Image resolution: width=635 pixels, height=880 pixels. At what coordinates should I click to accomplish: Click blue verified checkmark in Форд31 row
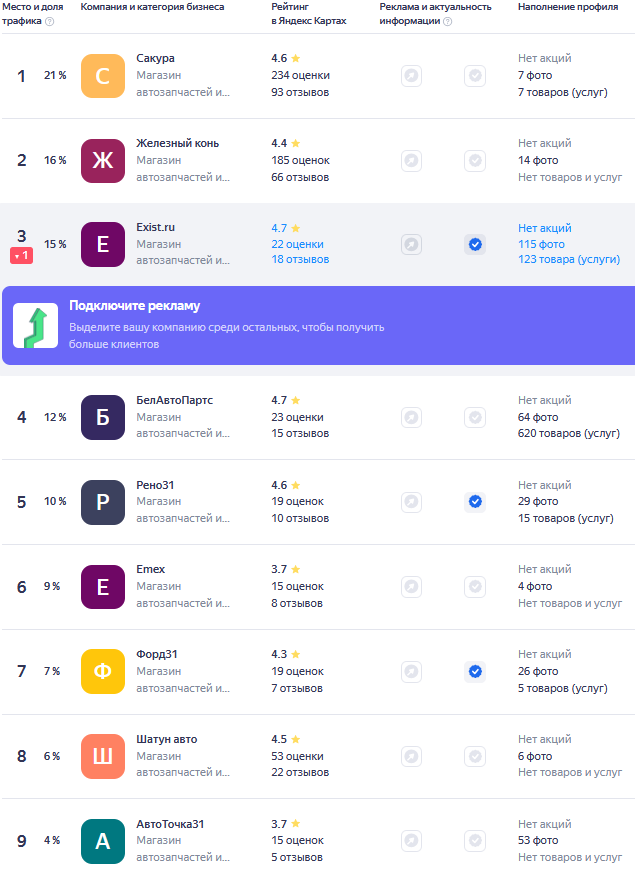tap(475, 671)
